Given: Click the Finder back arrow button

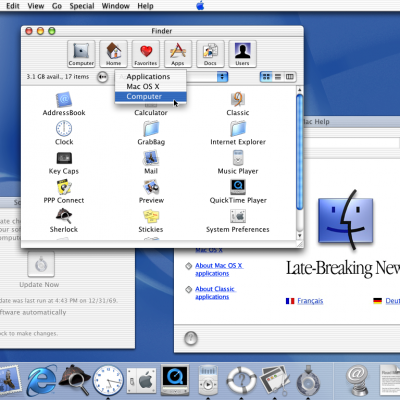Looking at the screenshot, I should pyautogui.click(x=103, y=77).
